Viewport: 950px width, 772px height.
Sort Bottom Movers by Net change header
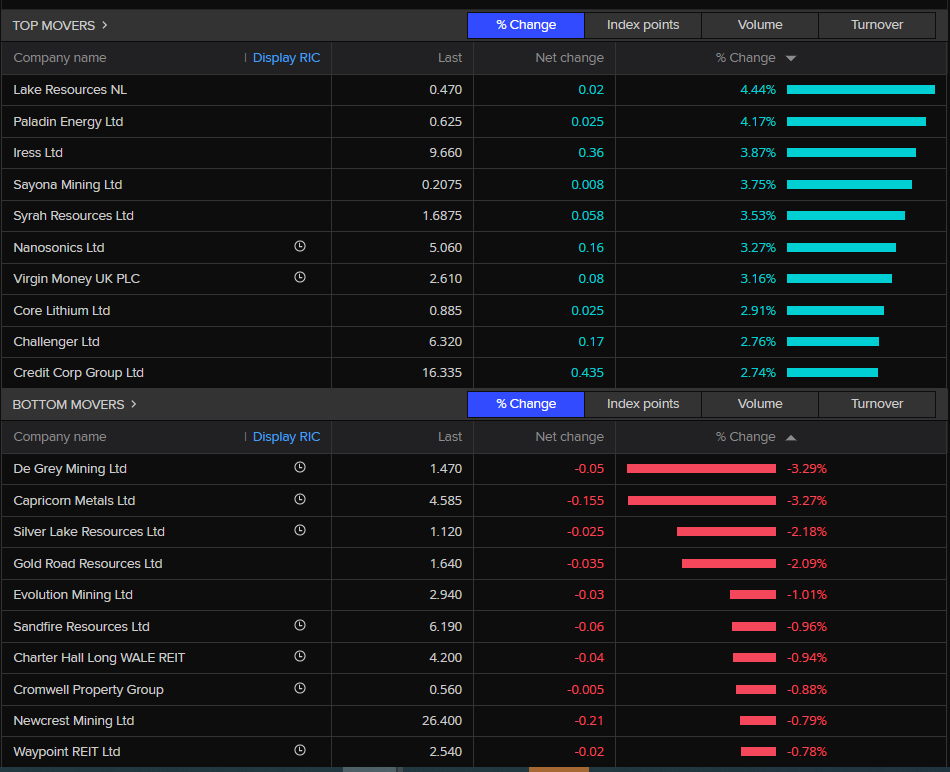tap(570, 437)
